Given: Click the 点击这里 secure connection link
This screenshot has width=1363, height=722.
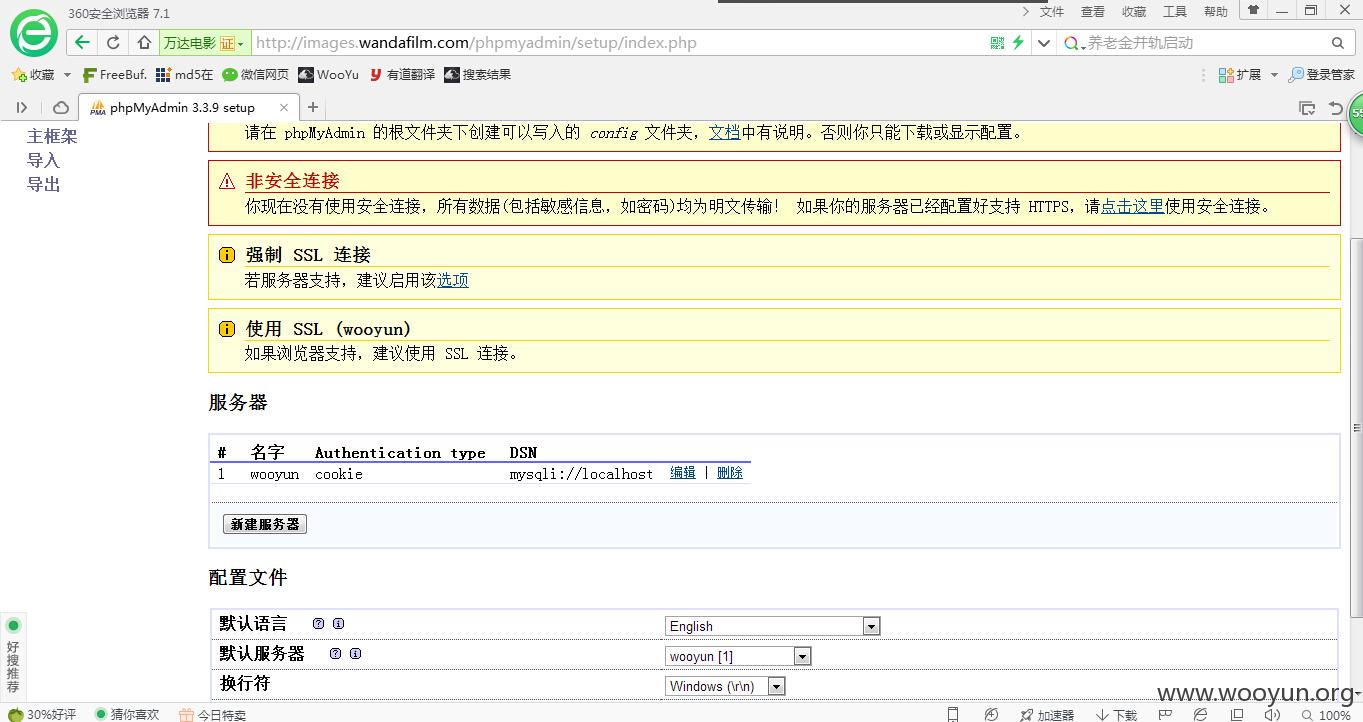Looking at the screenshot, I should coord(1133,206).
